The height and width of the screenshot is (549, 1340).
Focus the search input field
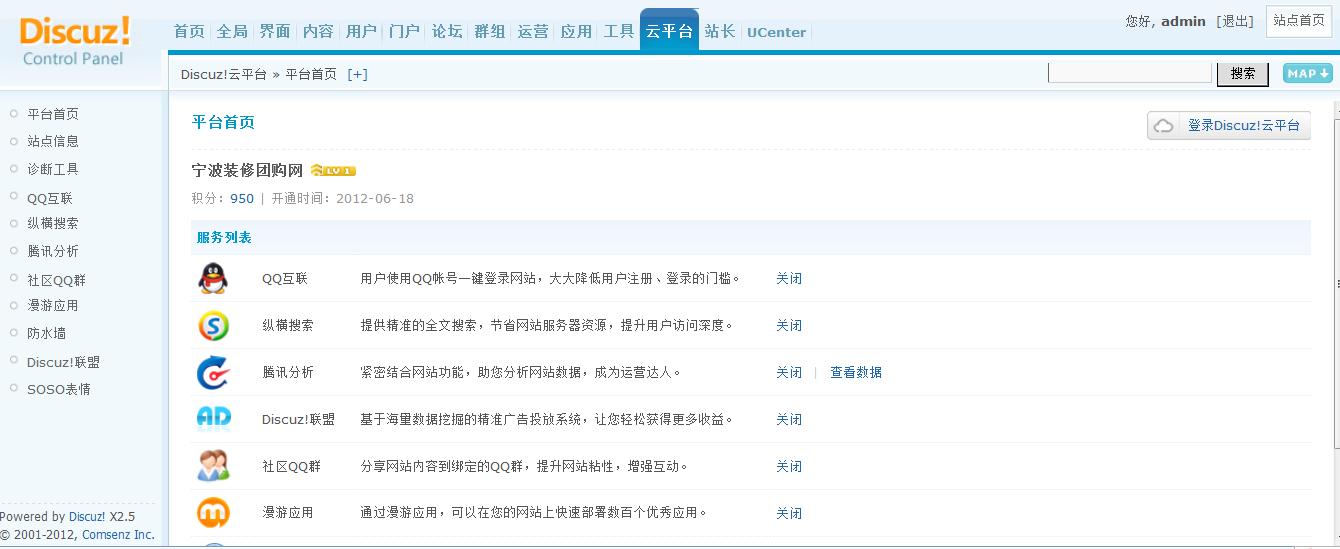pos(1130,72)
